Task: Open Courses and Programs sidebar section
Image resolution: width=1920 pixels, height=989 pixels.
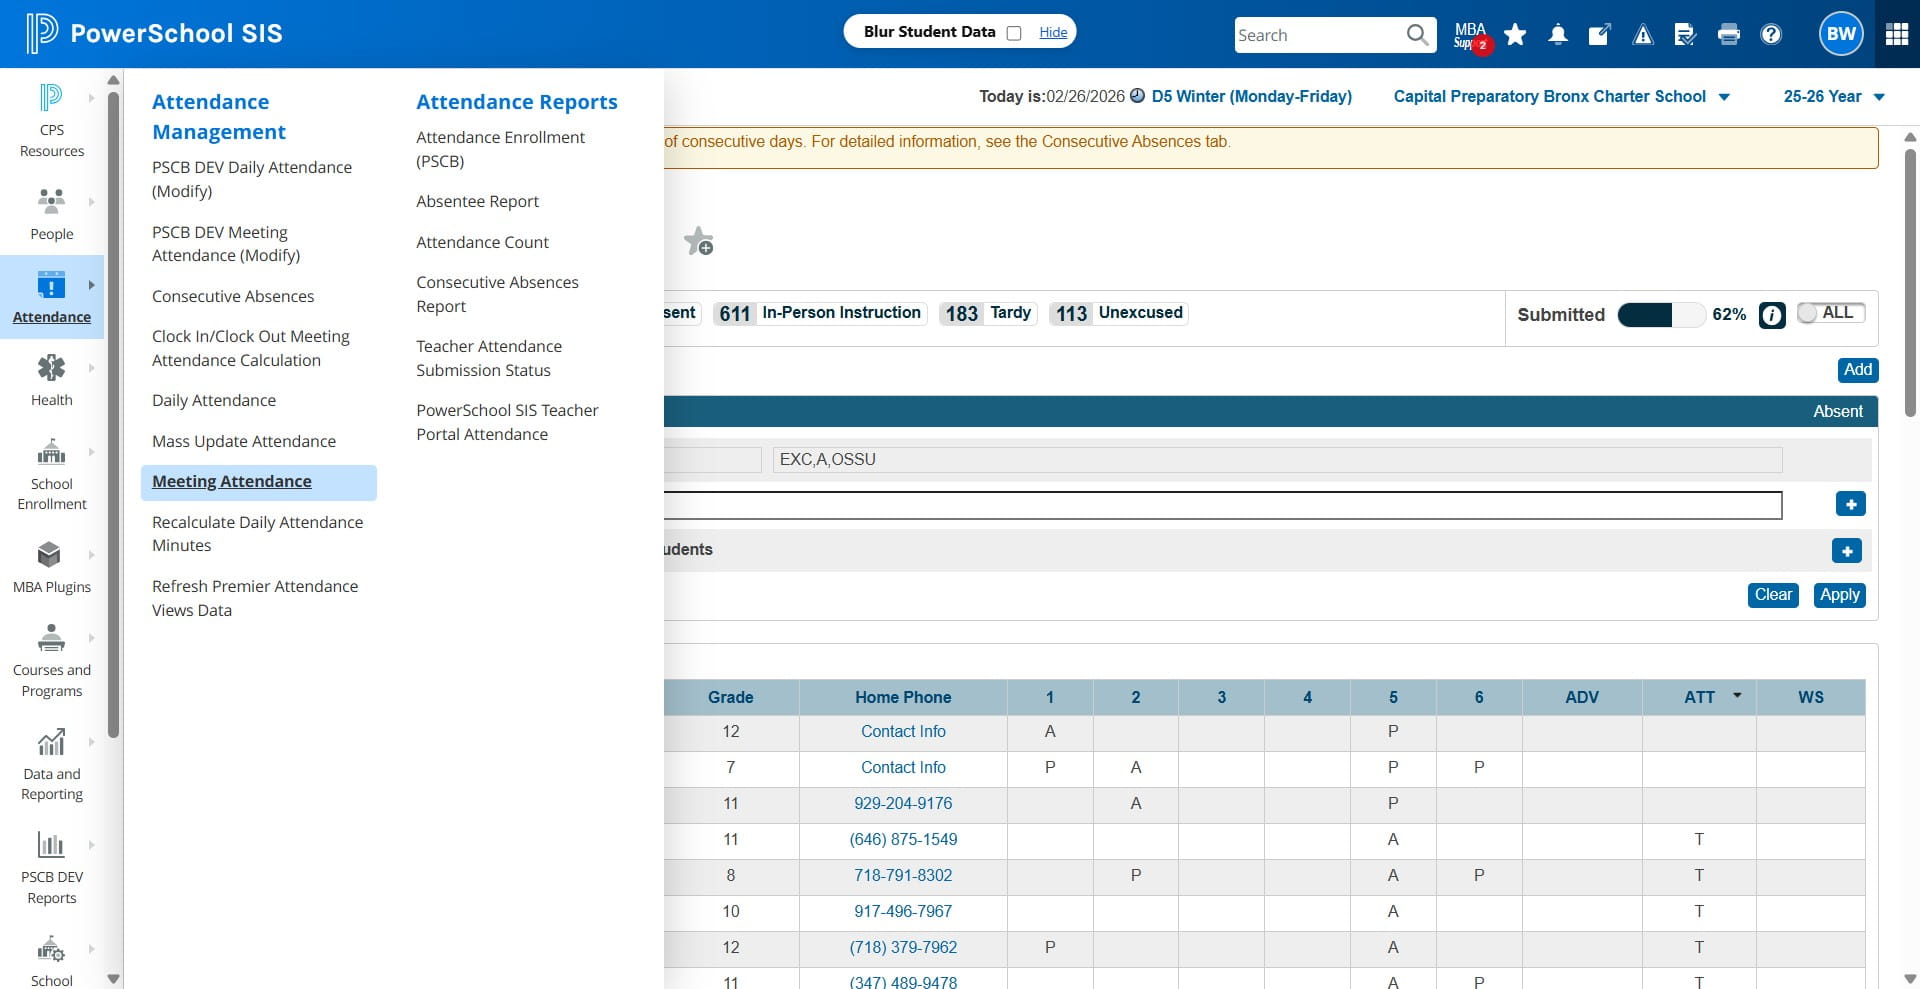Action: pyautogui.click(x=52, y=660)
